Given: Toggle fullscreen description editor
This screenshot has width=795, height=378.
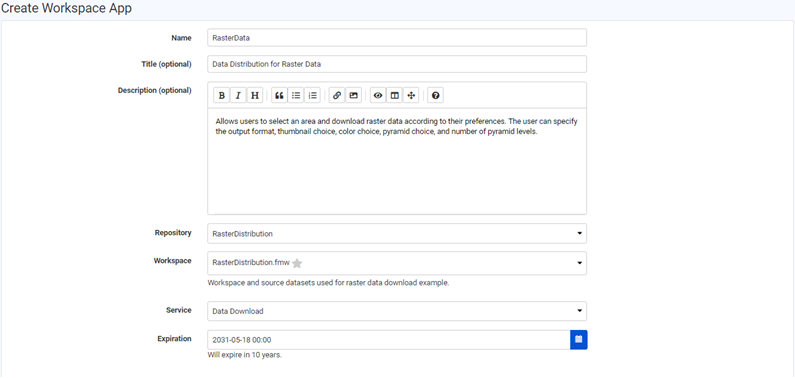Looking at the screenshot, I should tap(411, 95).
